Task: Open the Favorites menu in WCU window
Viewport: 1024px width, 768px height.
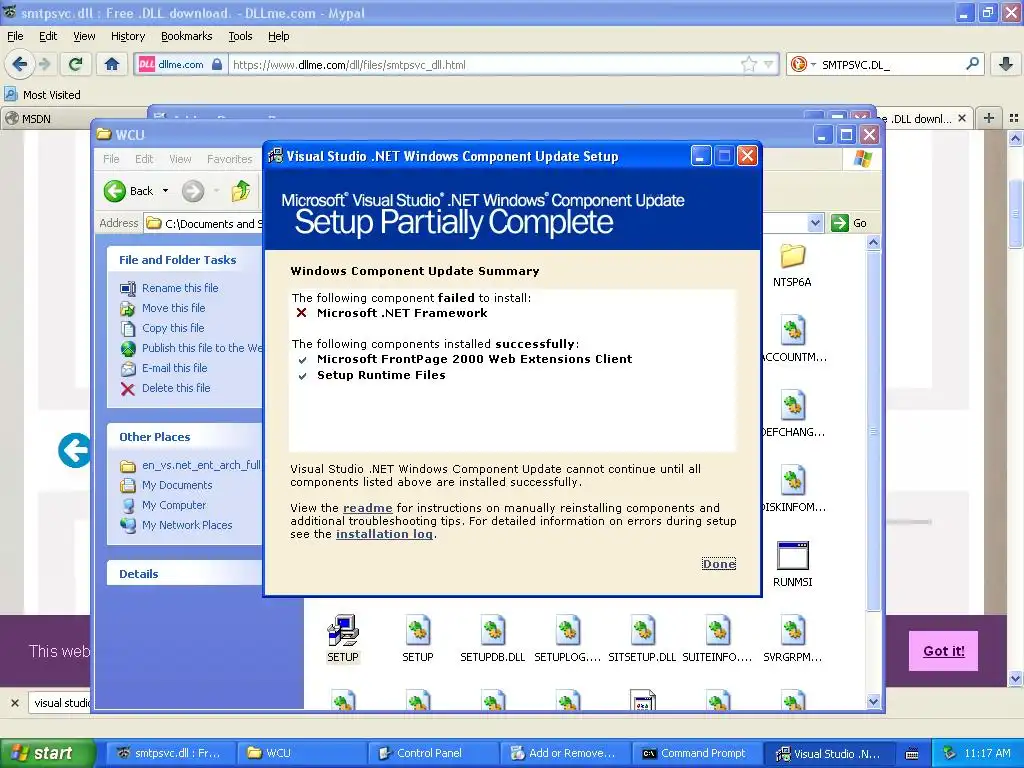Action: pyautogui.click(x=229, y=159)
